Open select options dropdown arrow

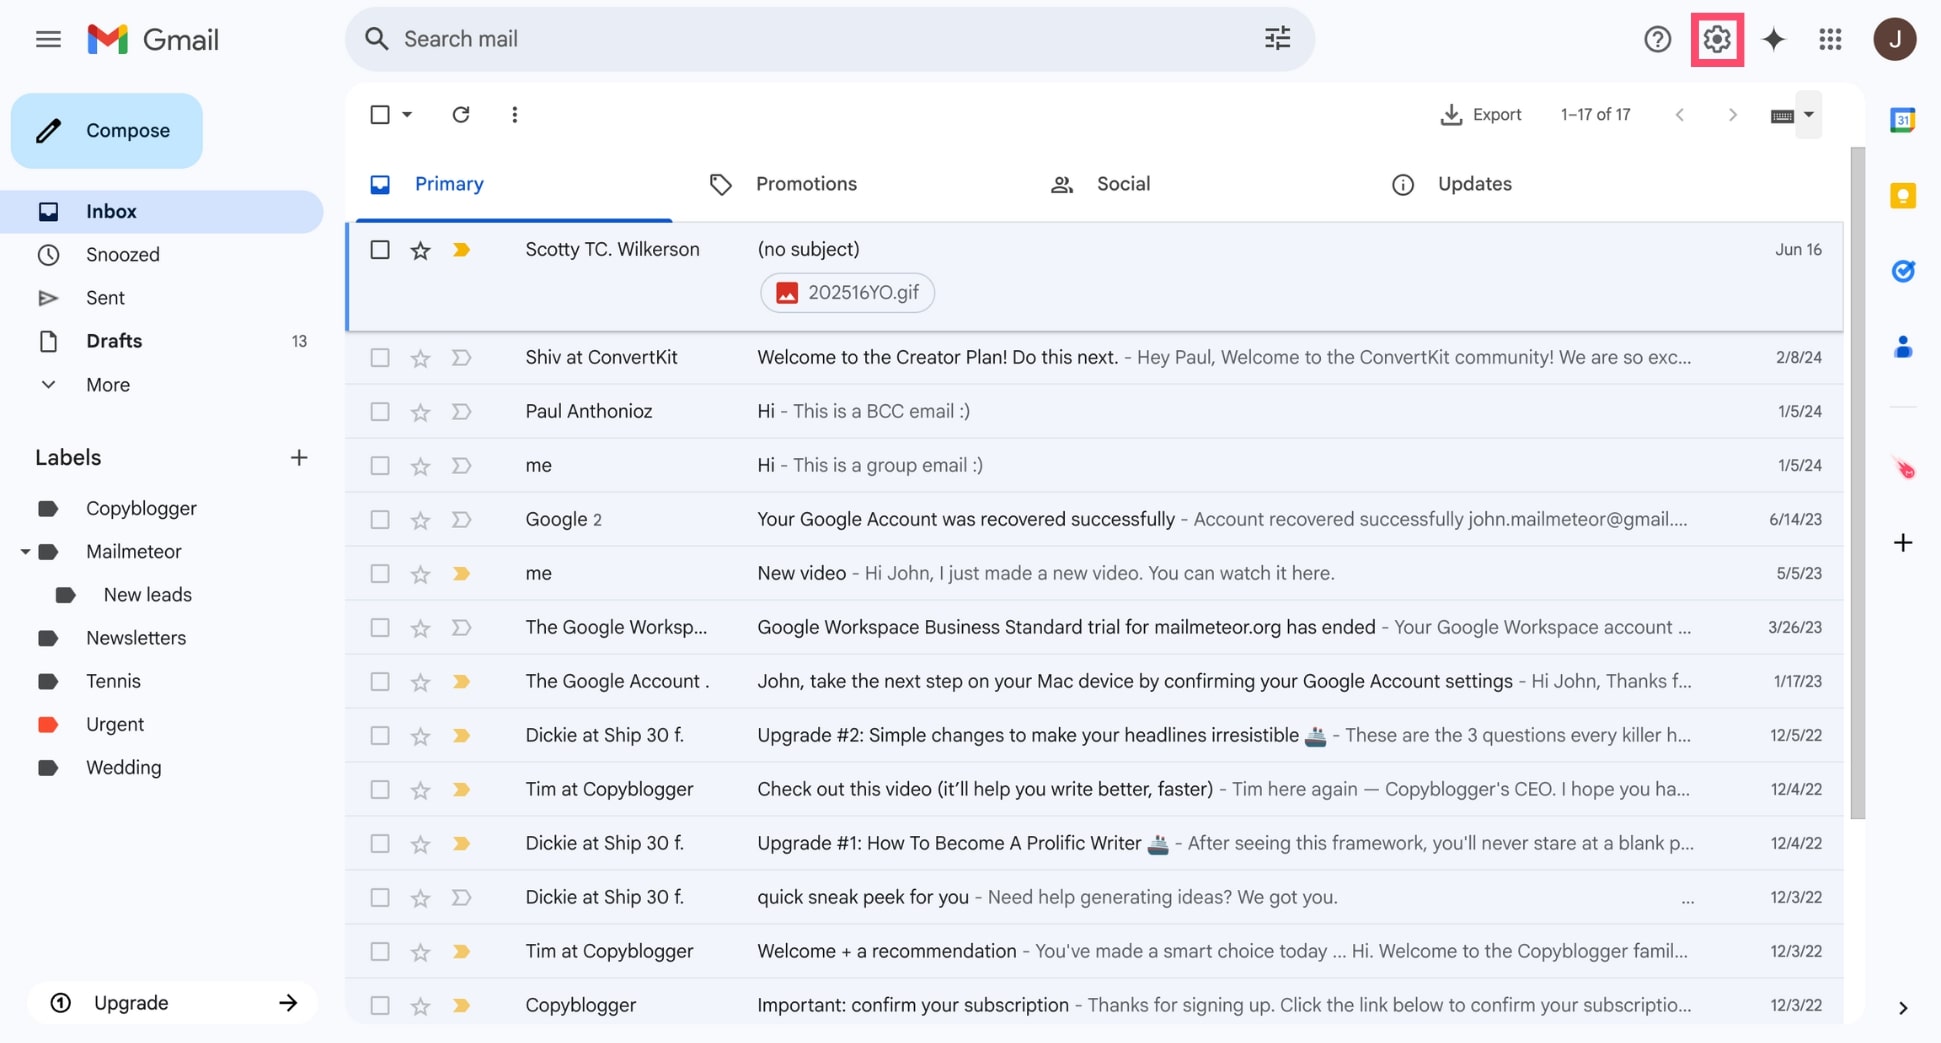point(407,115)
